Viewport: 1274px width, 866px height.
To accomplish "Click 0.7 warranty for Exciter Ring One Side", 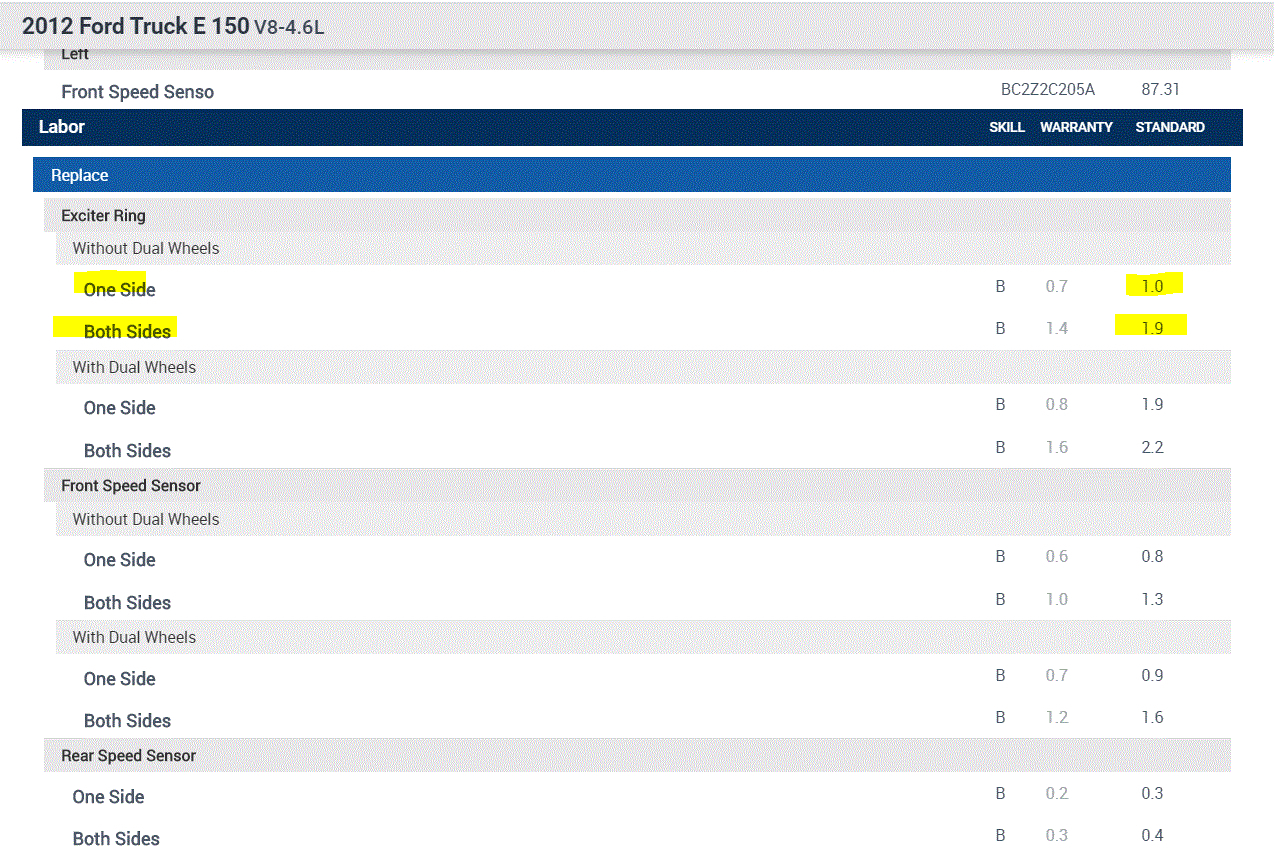I will coord(1056,286).
